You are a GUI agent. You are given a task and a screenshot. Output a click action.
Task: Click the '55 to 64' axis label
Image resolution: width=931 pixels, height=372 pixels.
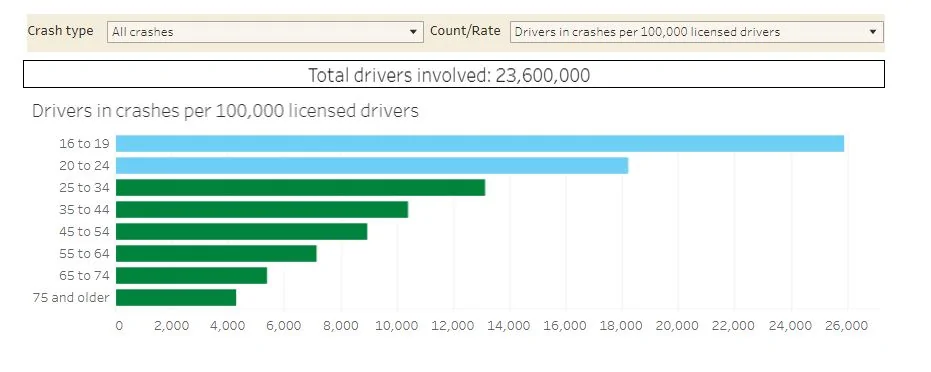(84, 253)
